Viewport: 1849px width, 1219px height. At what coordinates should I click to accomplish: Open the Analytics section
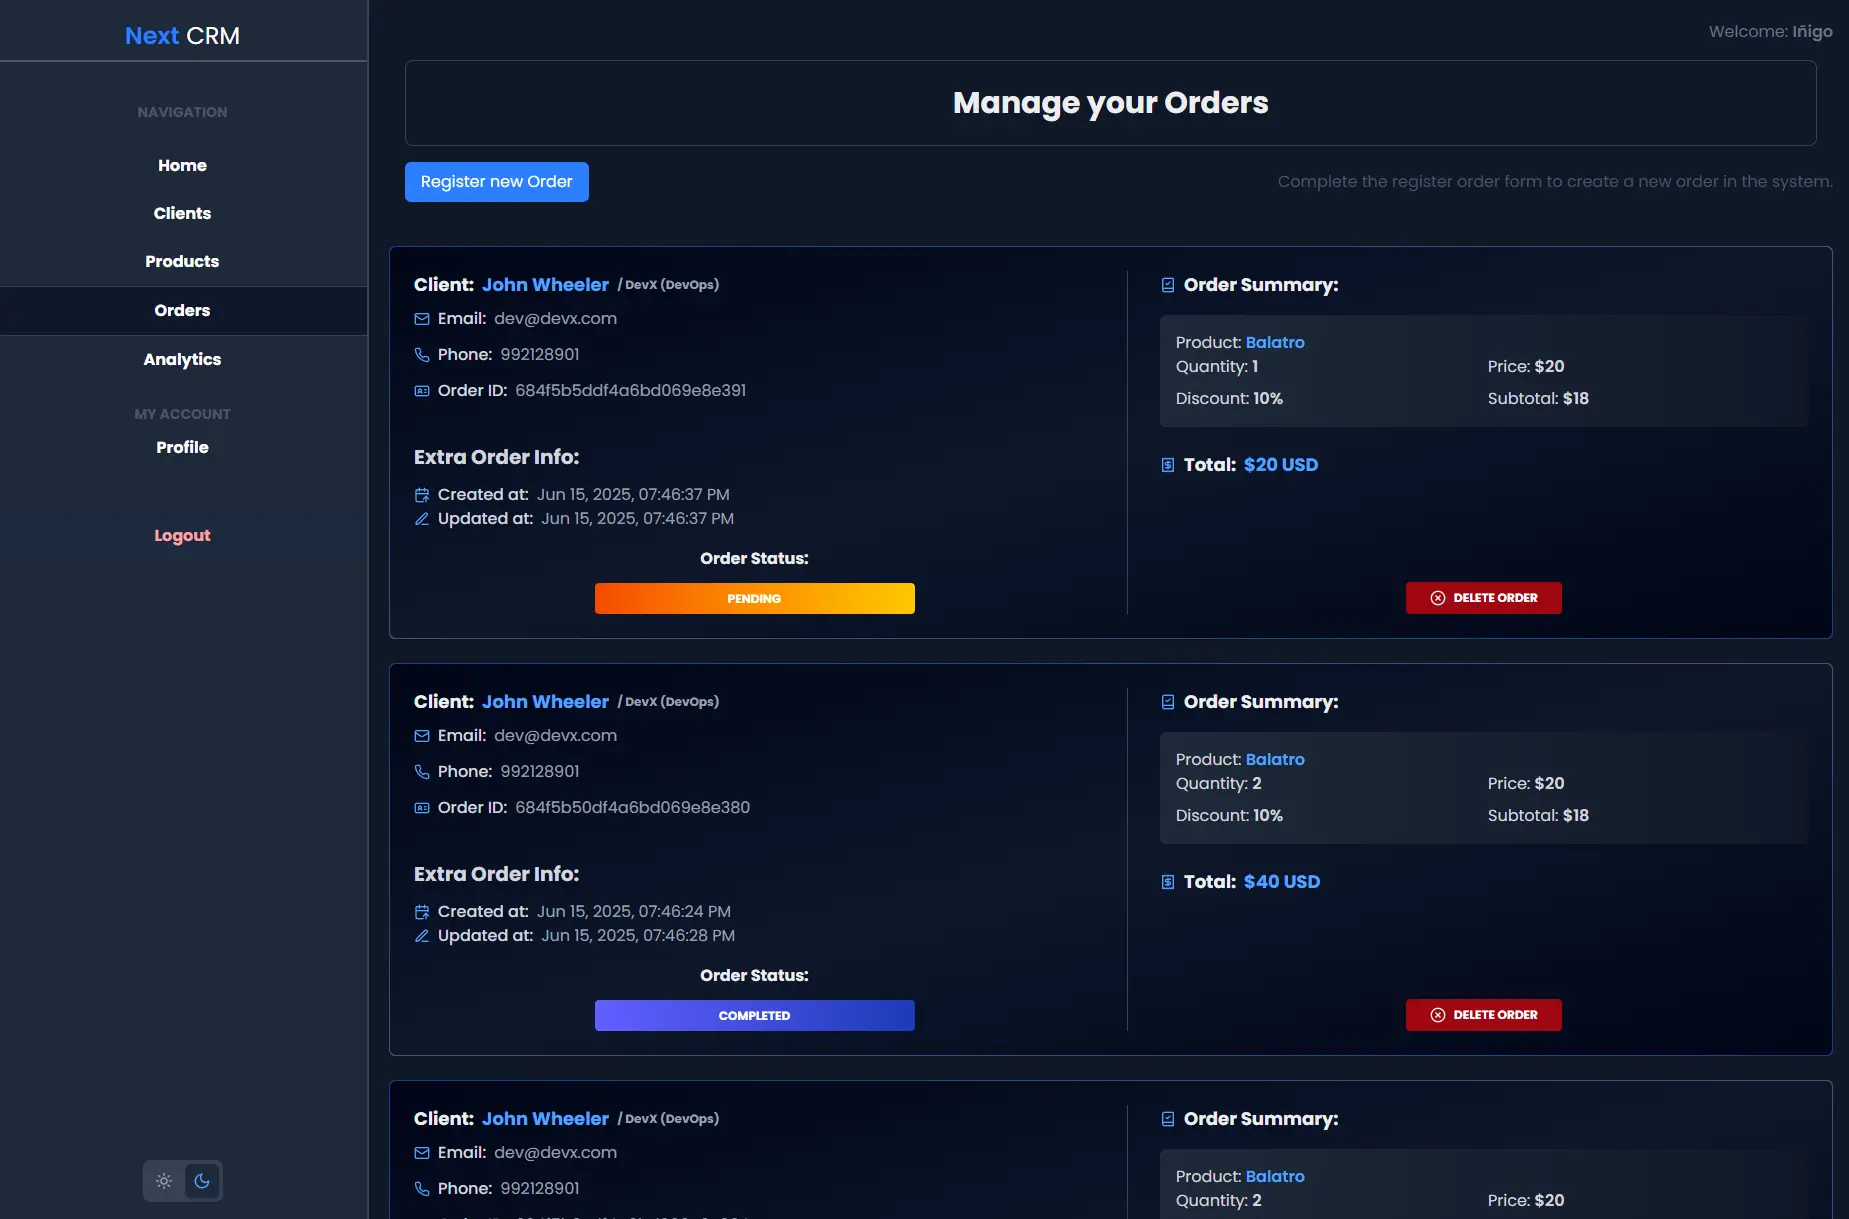pos(182,359)
